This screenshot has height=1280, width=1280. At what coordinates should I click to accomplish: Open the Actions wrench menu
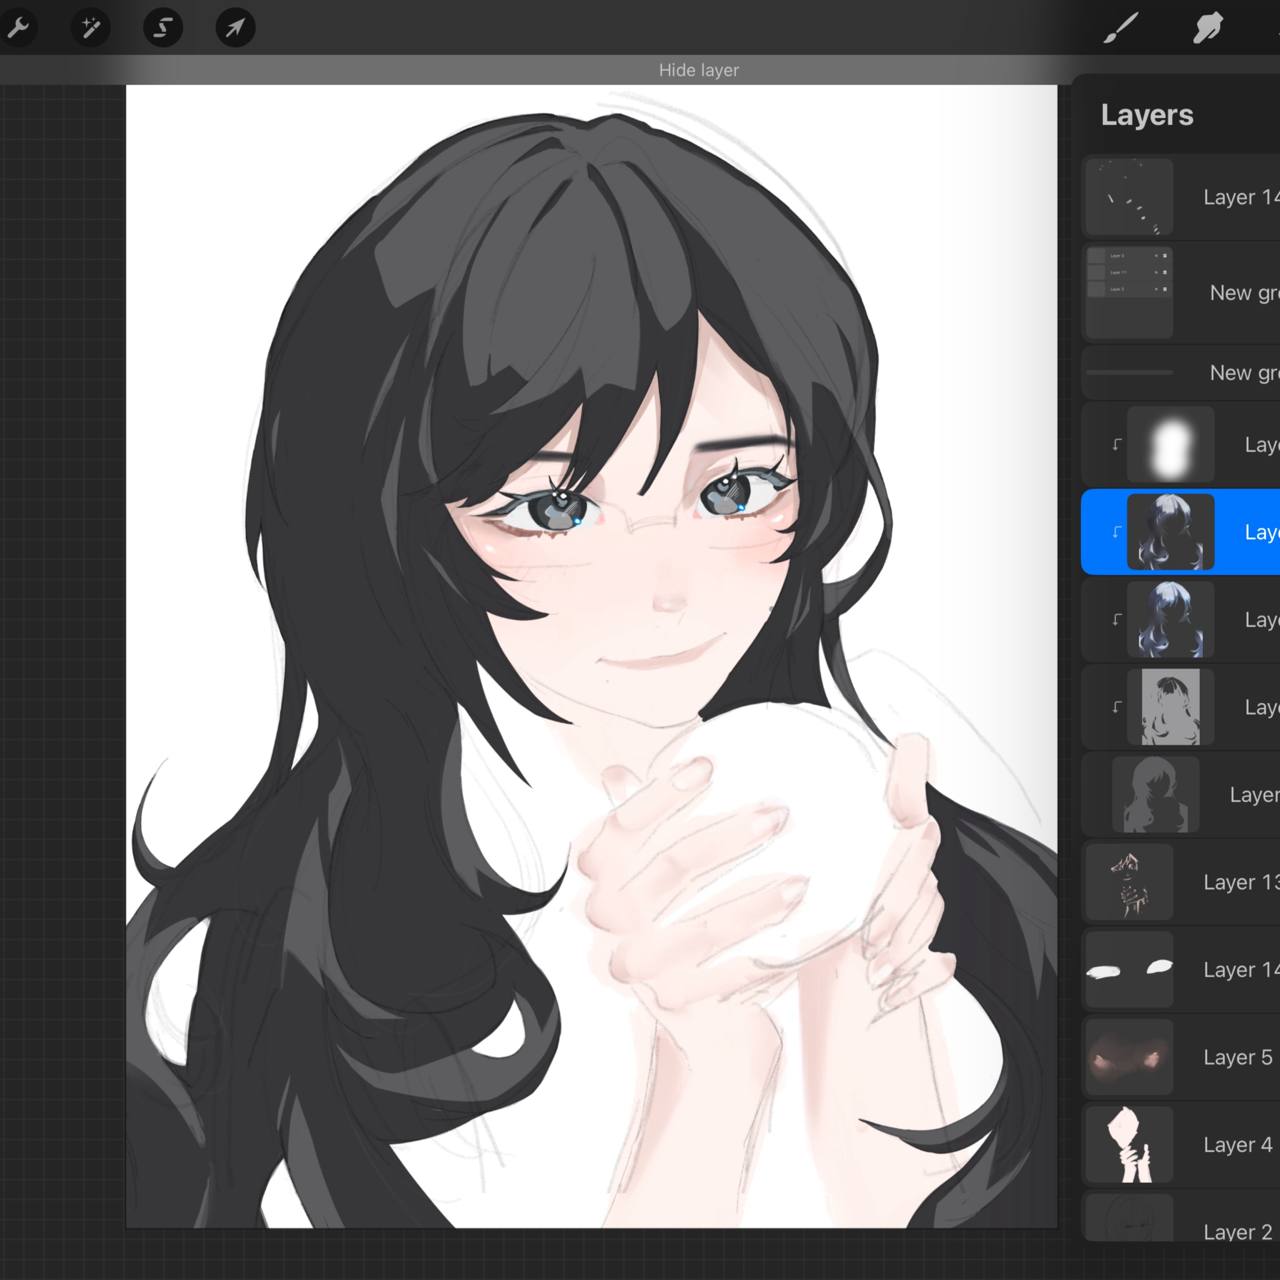[17, 28]
